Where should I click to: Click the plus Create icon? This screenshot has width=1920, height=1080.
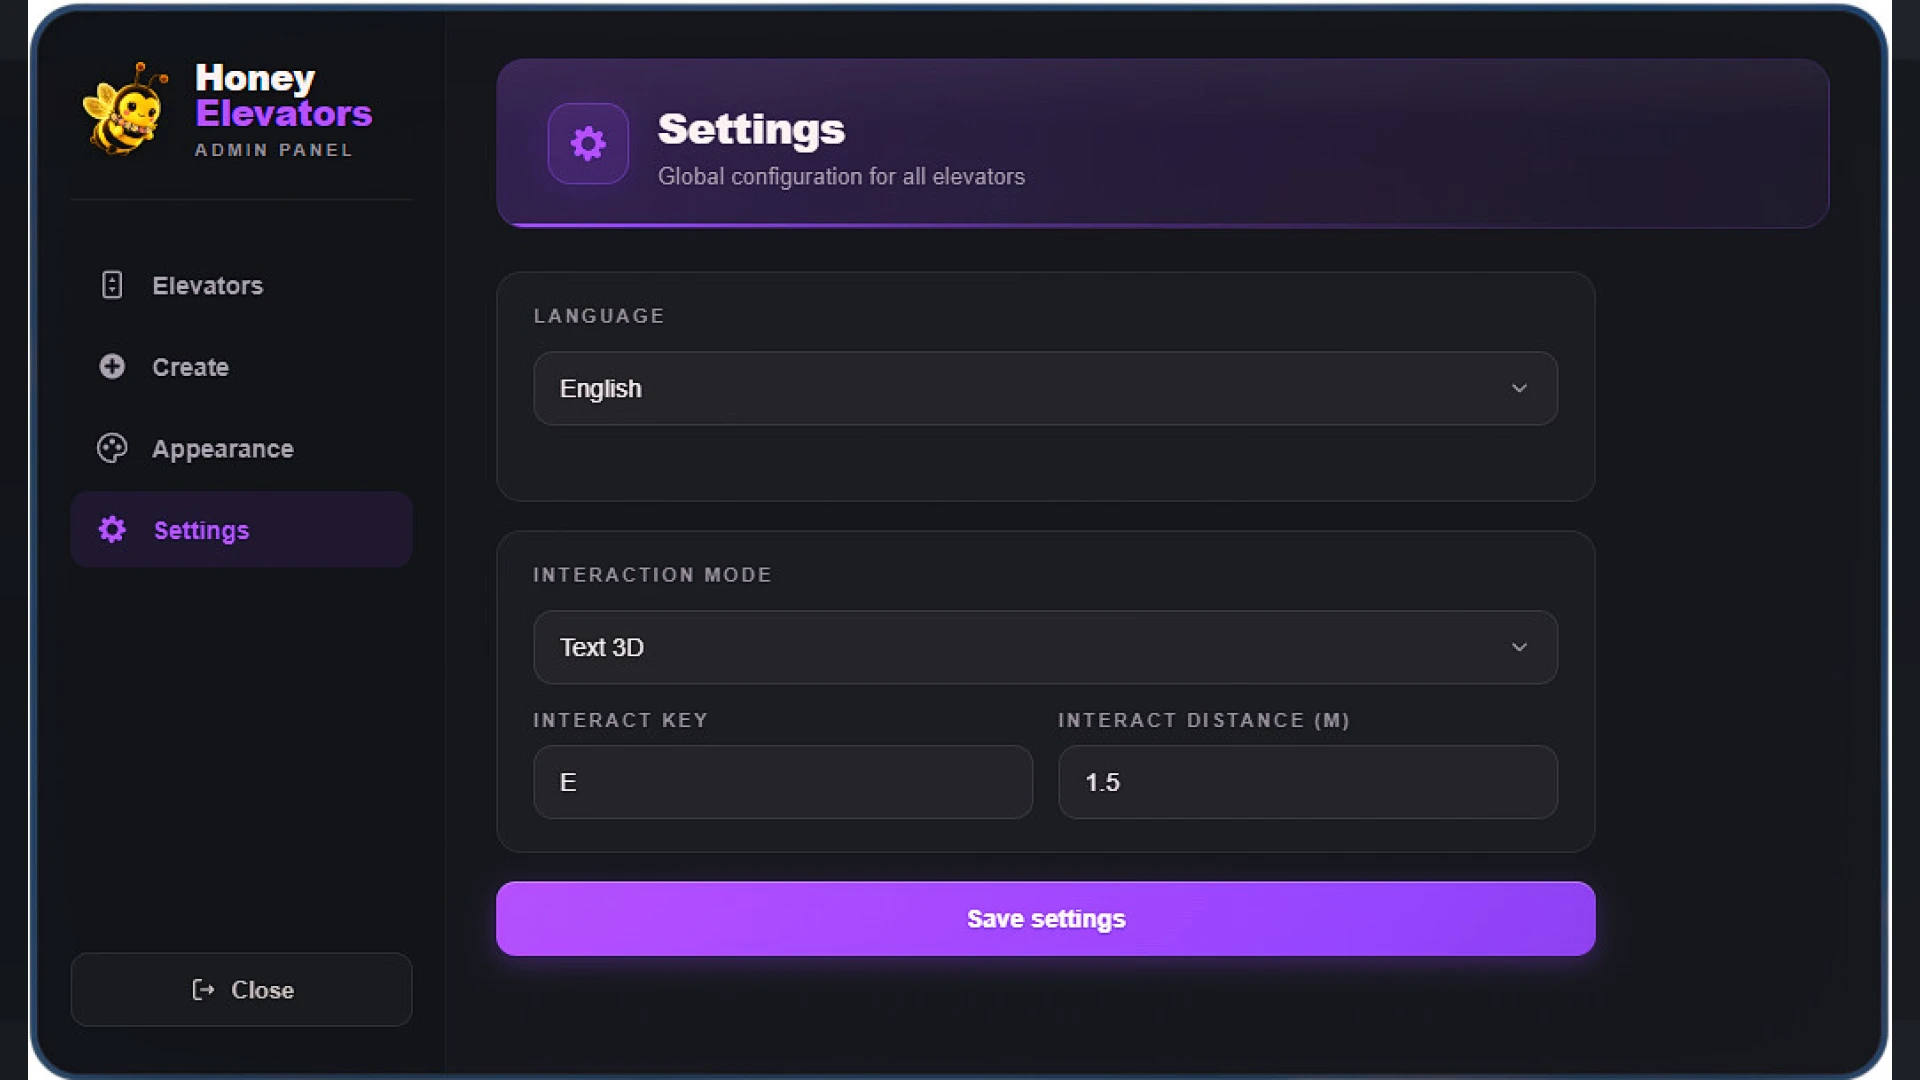click(112, 366)
